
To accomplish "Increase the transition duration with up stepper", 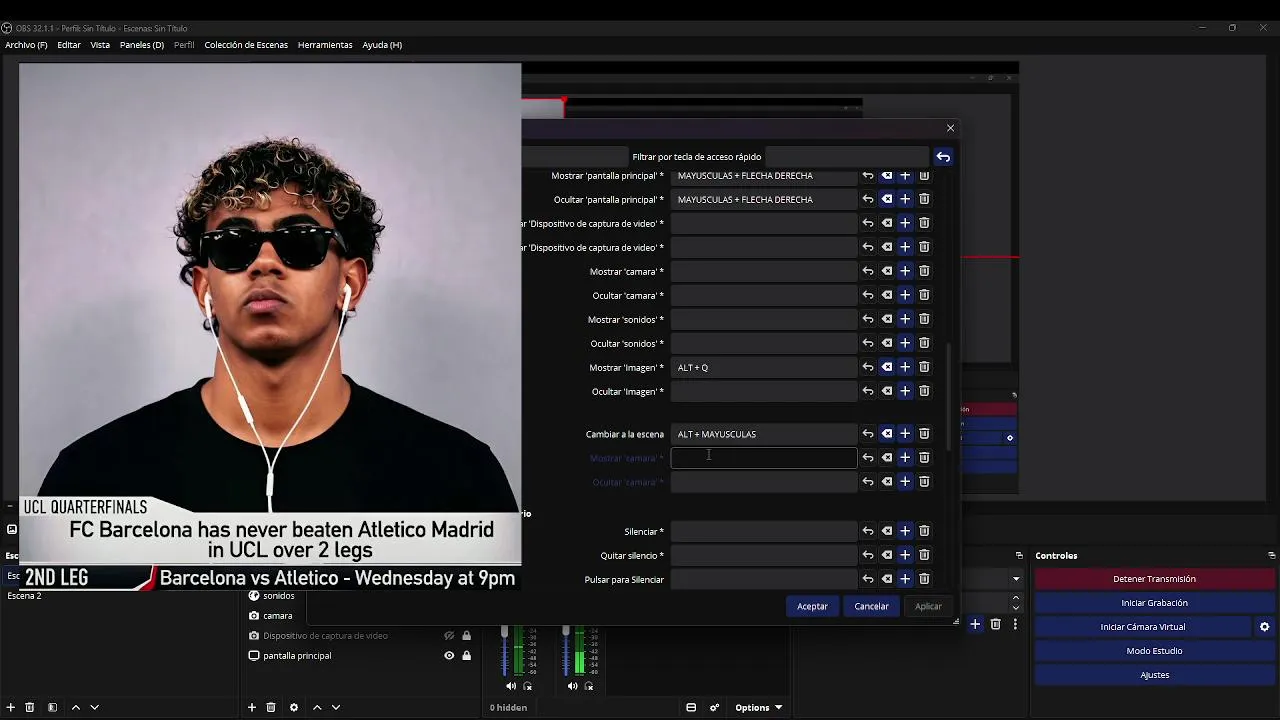I will [1016, 598].
